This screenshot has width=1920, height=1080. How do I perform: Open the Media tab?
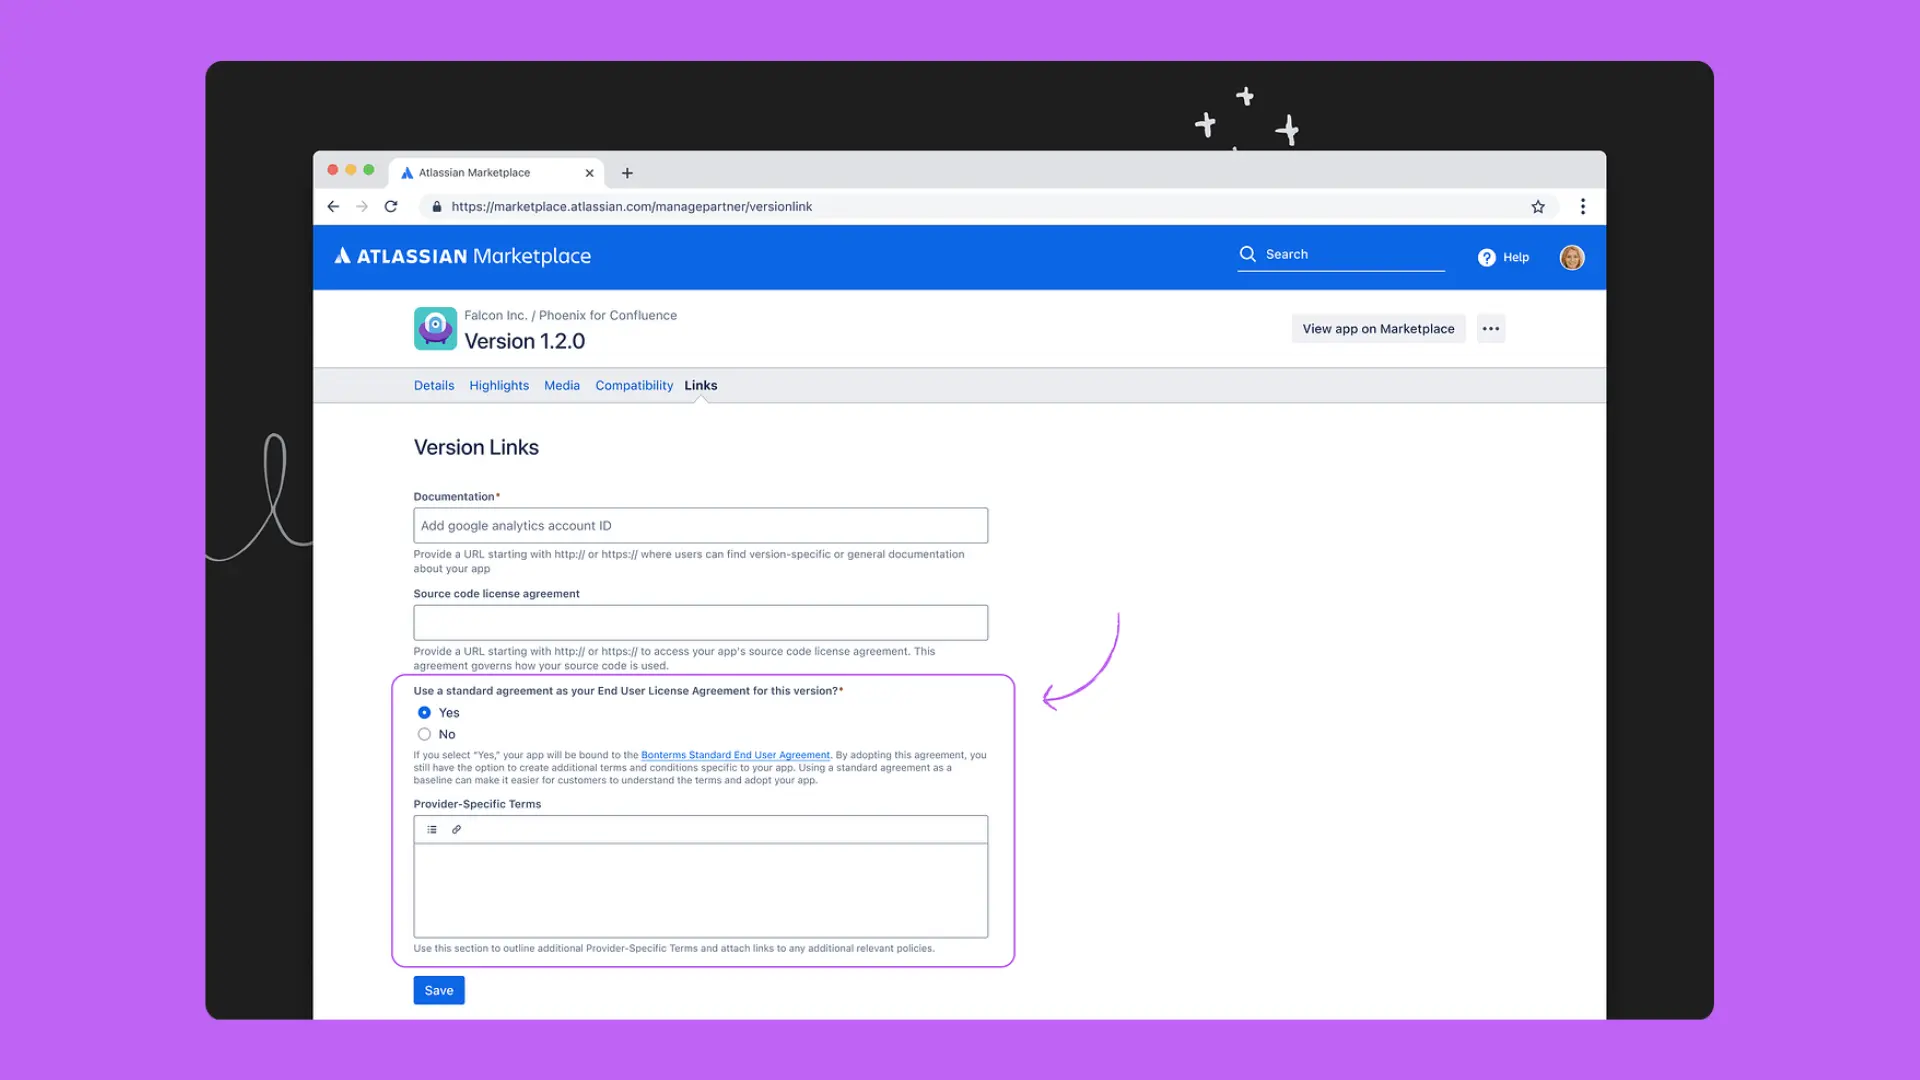coord(562,386)
